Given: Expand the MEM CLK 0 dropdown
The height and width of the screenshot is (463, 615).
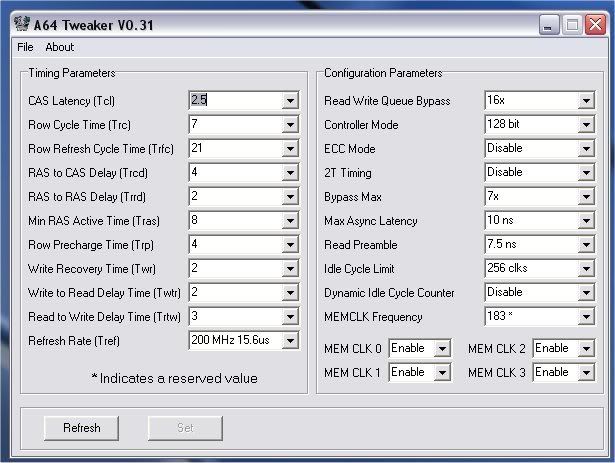Looking at the screenshot, I should point(442,348).
